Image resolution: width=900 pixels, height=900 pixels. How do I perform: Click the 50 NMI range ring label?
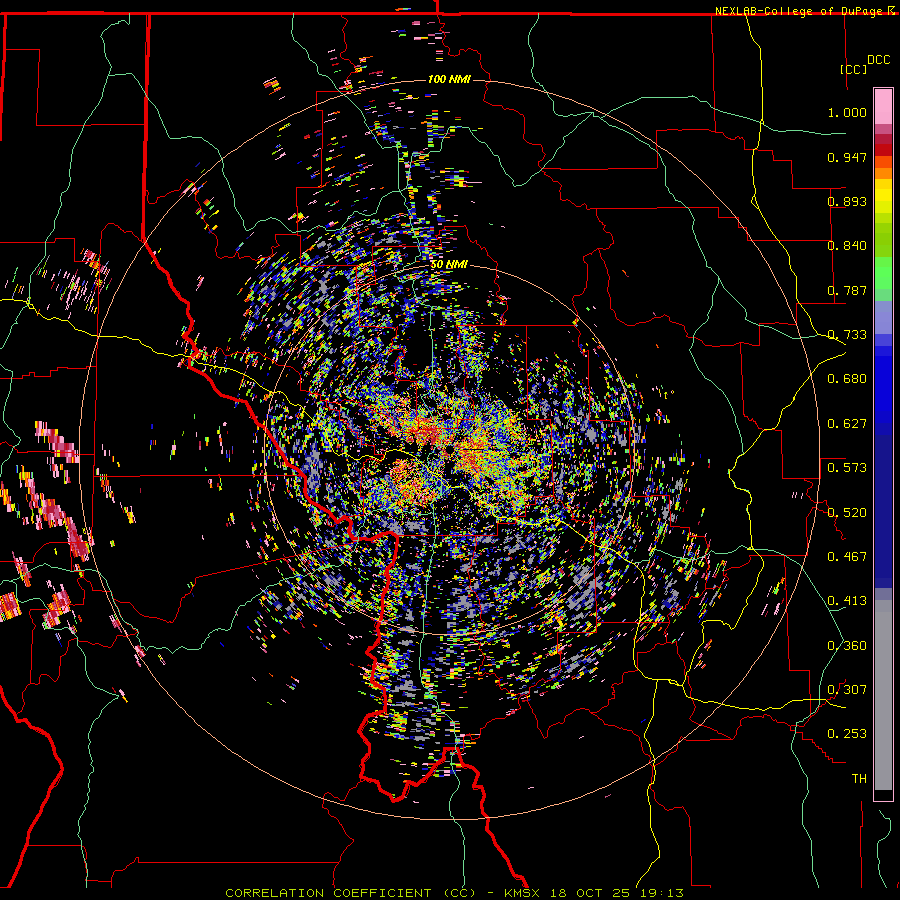449,265
